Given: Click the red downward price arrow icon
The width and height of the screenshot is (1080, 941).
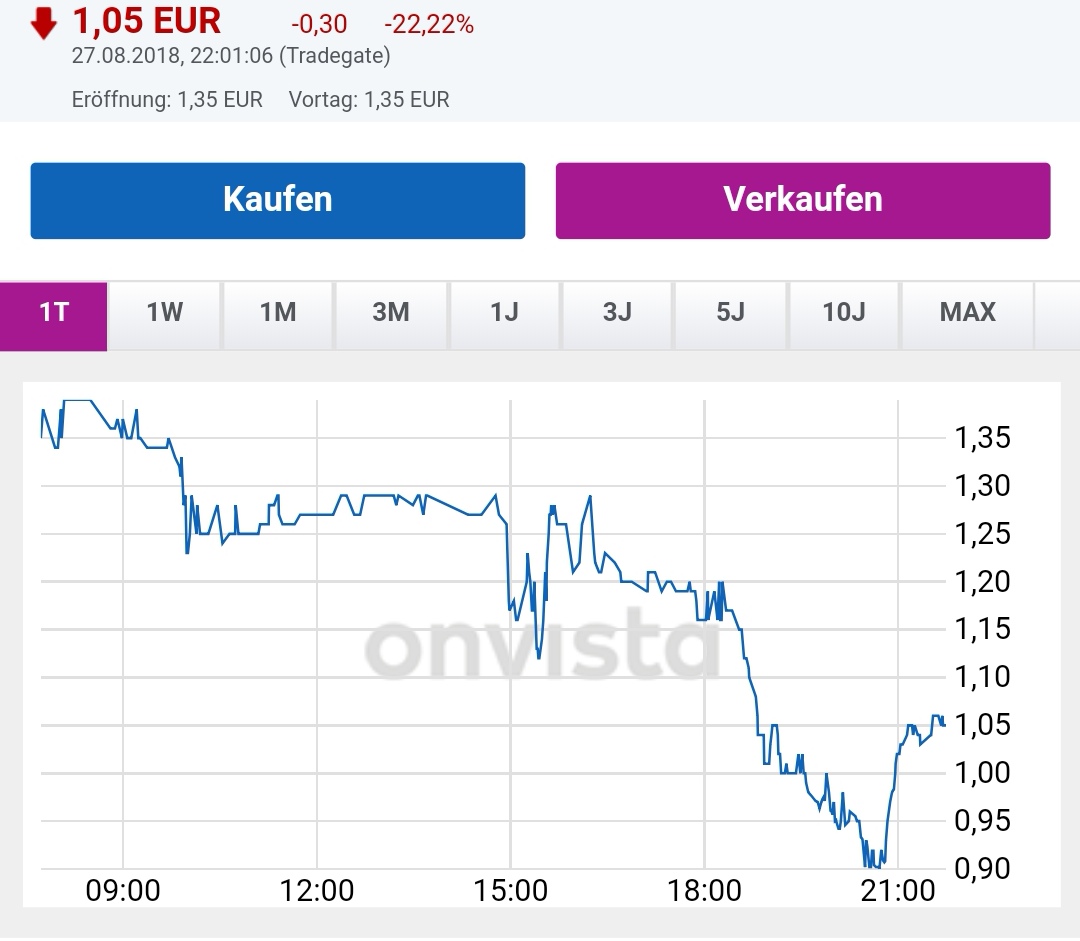Looking at the screenshot, I should (42, 20).
